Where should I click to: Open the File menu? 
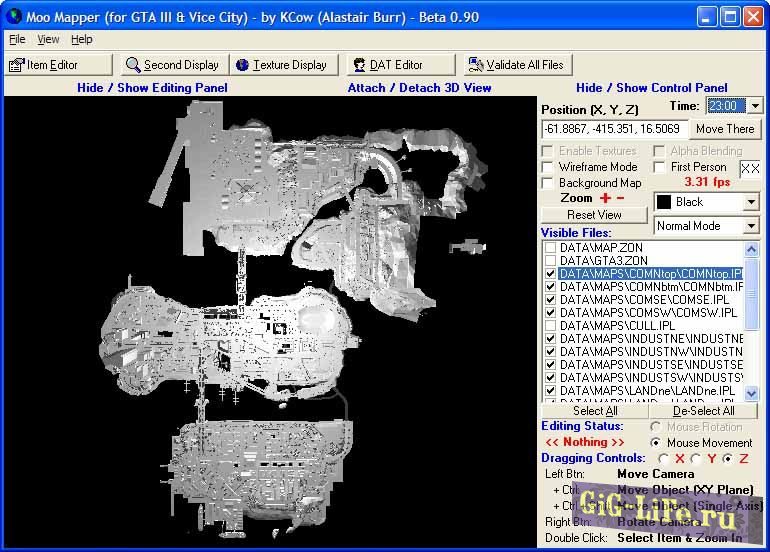coord(17,39)
